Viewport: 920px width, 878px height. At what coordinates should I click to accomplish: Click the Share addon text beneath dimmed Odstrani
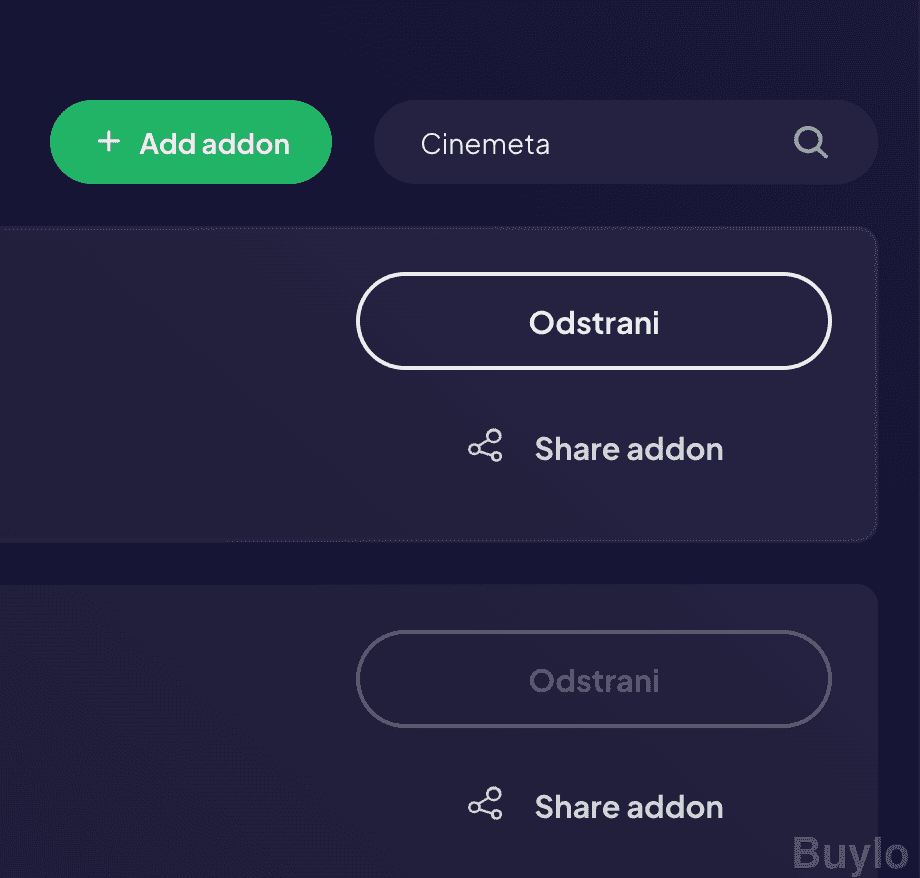(x=628, y=807)
